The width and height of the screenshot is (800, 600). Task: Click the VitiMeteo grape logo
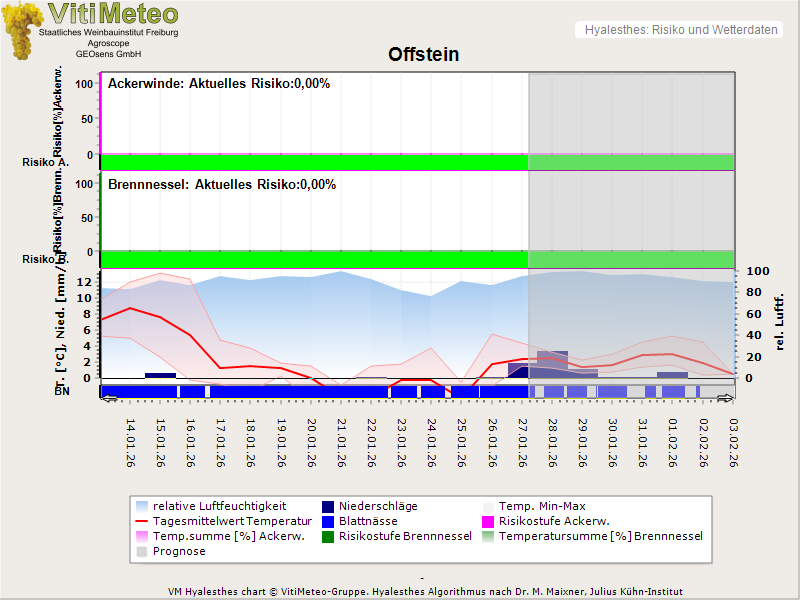click(x=22, y=30)
